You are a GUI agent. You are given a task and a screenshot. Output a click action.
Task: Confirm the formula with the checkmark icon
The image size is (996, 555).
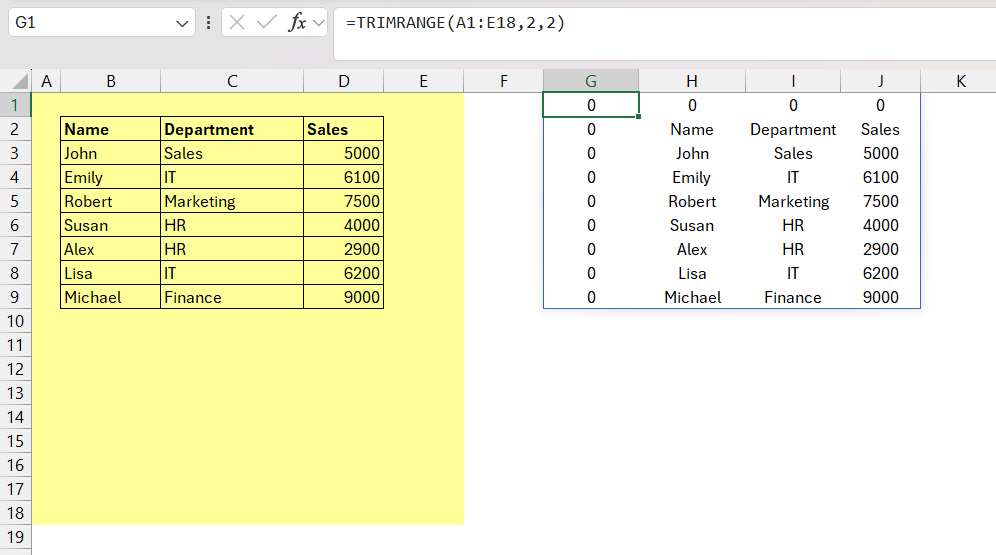tap(266, 23)
